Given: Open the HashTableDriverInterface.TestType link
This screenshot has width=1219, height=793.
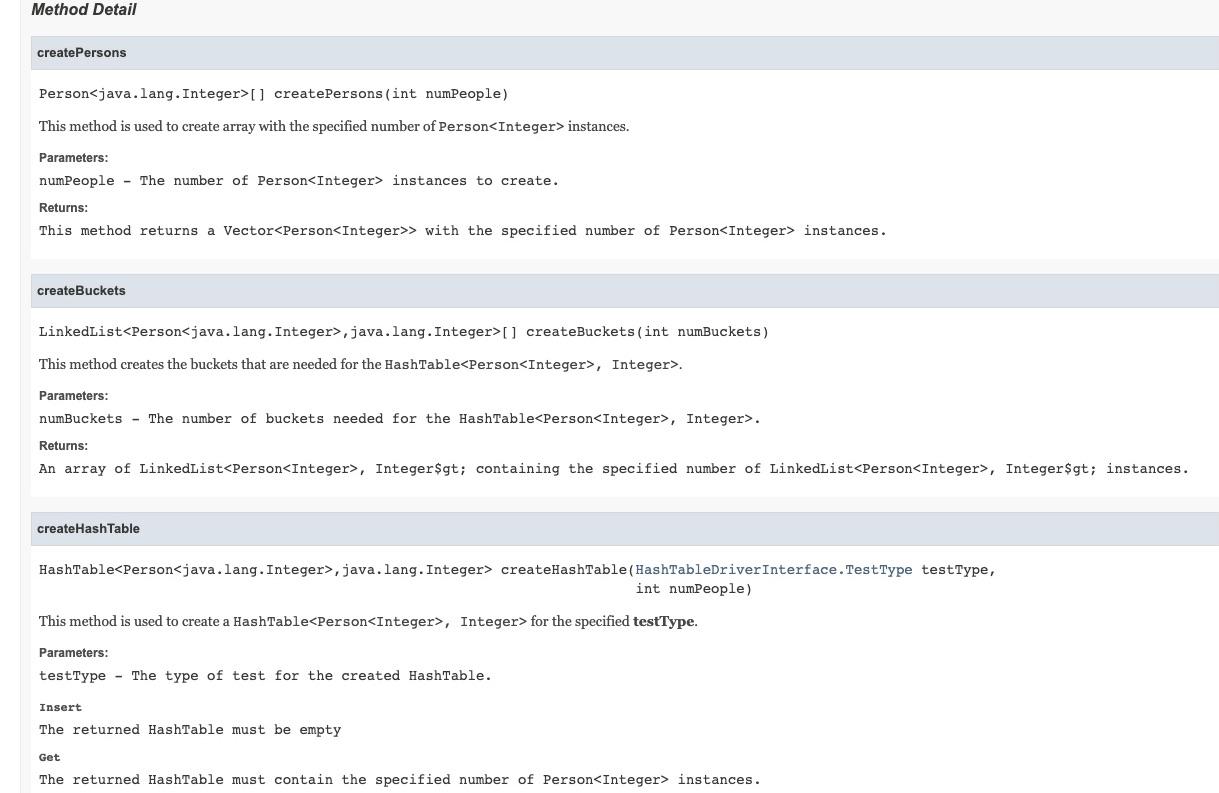Looking at the screenshot, I should pos(773,569).
